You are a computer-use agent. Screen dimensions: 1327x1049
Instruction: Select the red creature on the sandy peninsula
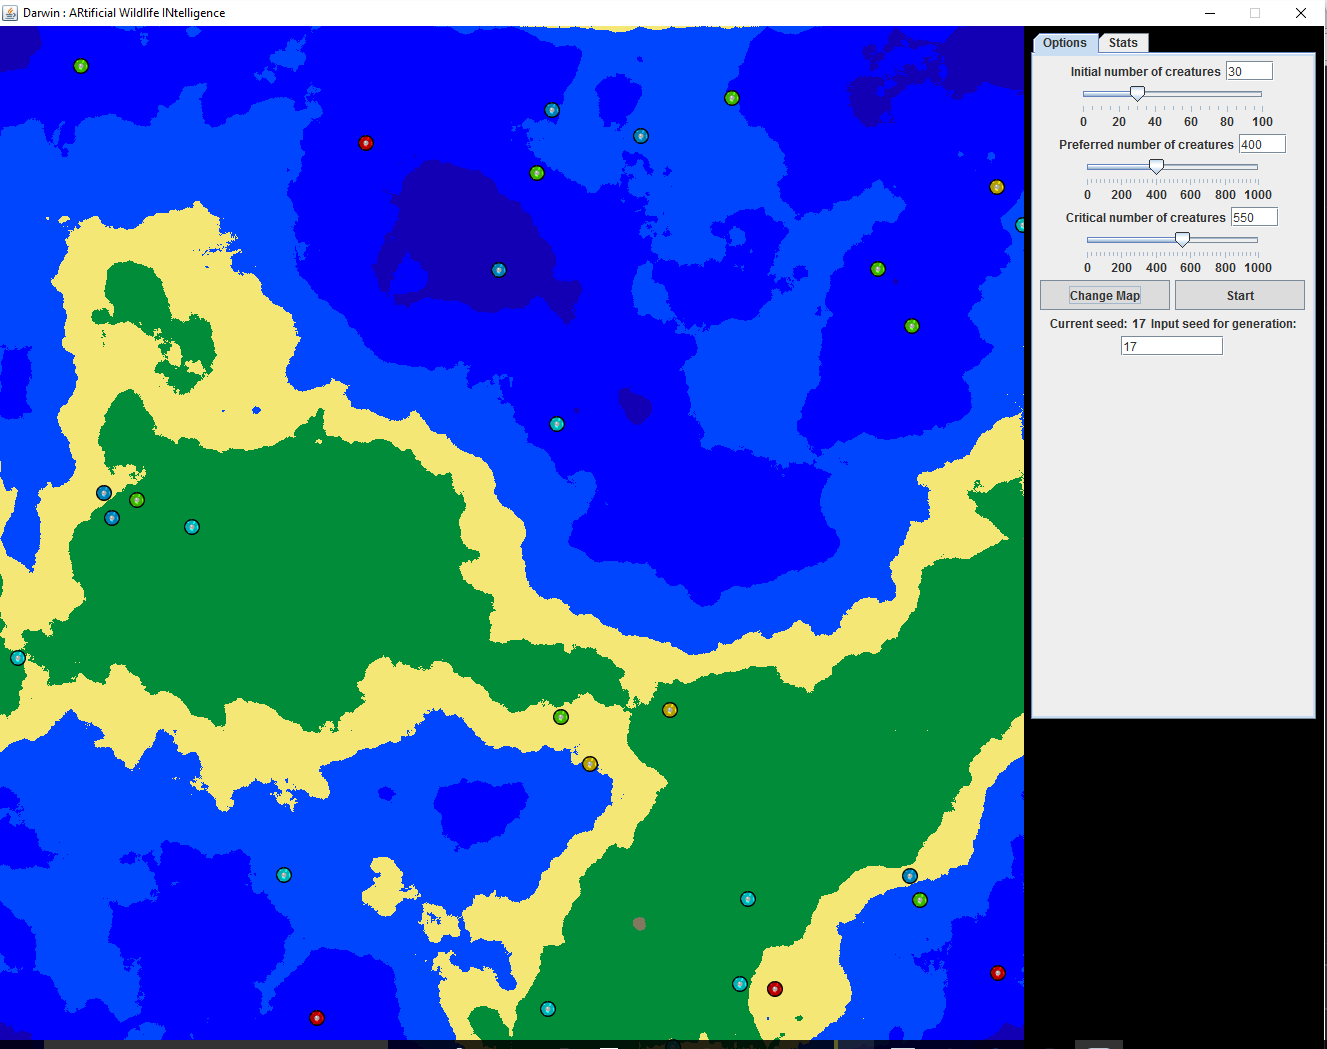tap(775, 989)
